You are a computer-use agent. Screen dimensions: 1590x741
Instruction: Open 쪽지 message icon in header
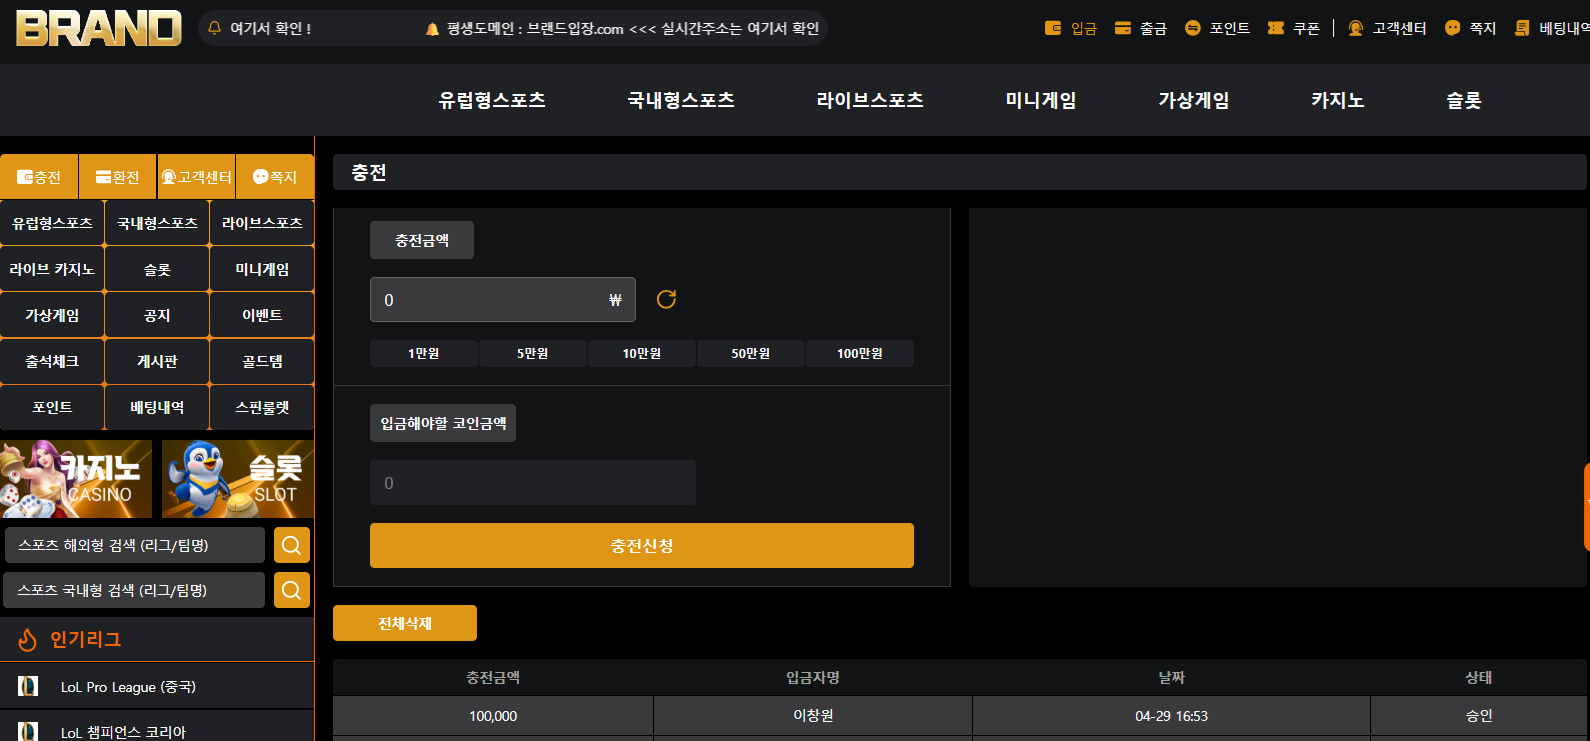pyautogui.click(x=1452, y=28)
